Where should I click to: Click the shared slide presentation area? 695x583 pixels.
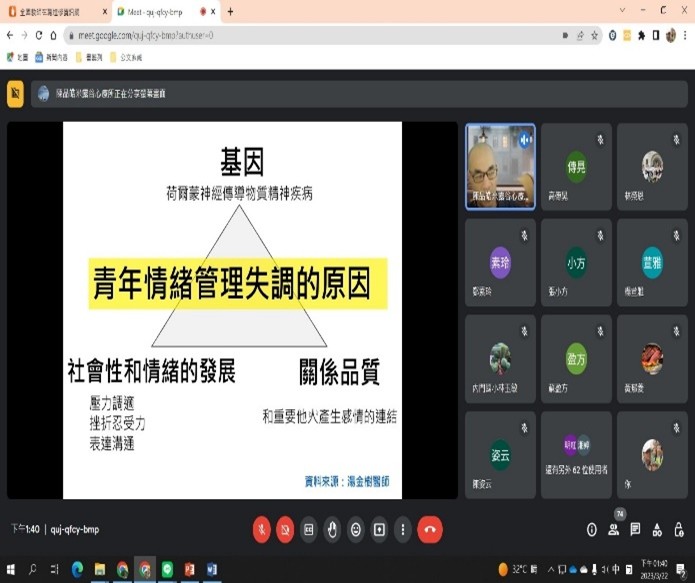click(232, 310)
